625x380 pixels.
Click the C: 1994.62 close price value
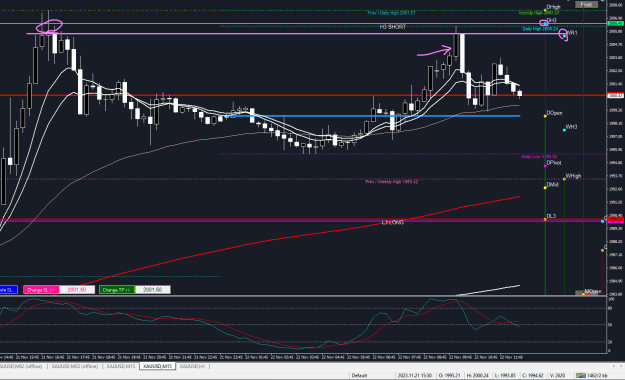[x=533, y=375]
